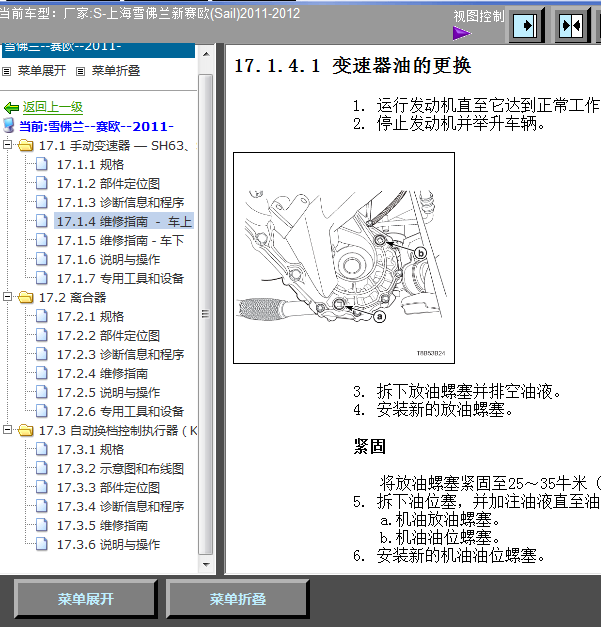This screenshot has height=629, width=601.
Task: Open 17.3.4 诊断信息和程序
Action: 120,506
